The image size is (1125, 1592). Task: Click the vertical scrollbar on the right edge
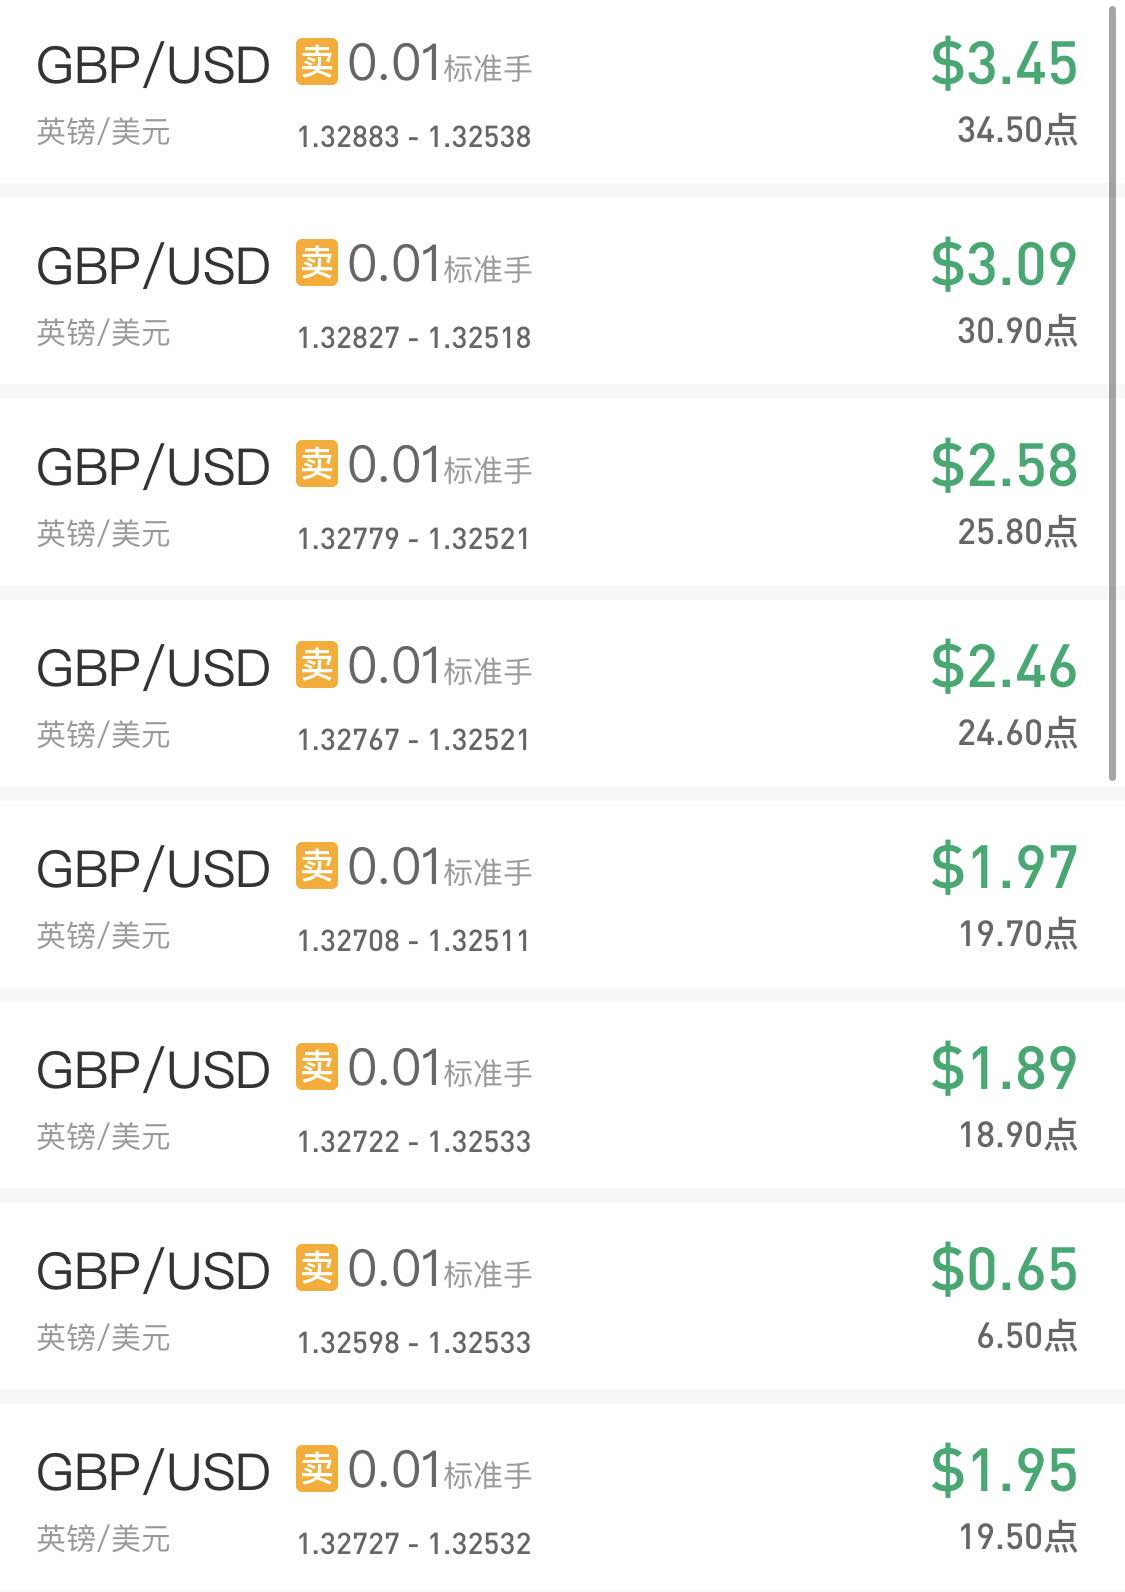(1112, 393)
